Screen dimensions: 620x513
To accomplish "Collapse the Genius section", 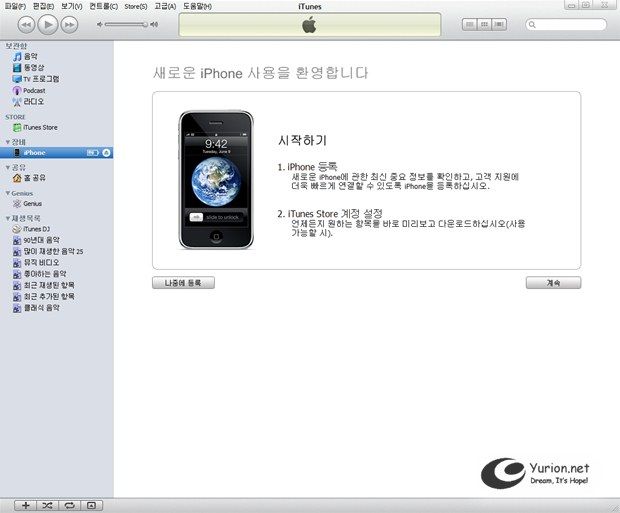I will coord(8,193).
